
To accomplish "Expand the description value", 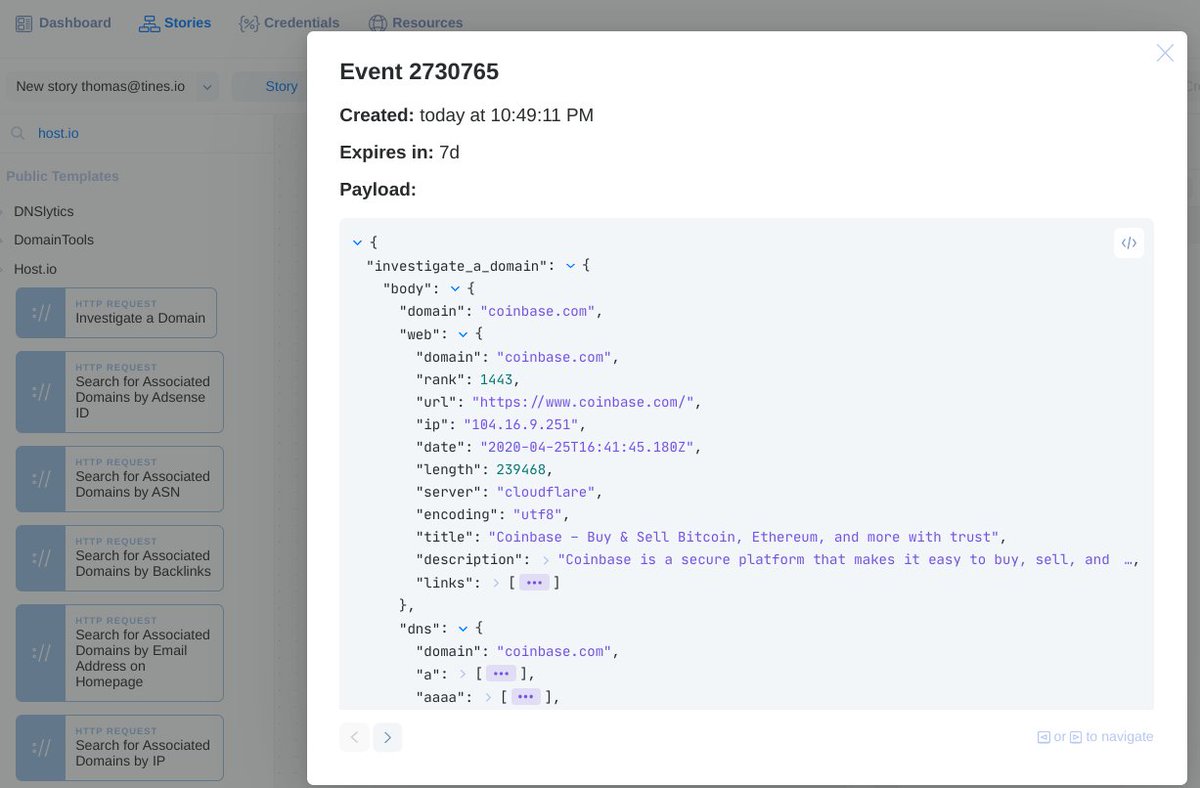I will pos(546,561).
